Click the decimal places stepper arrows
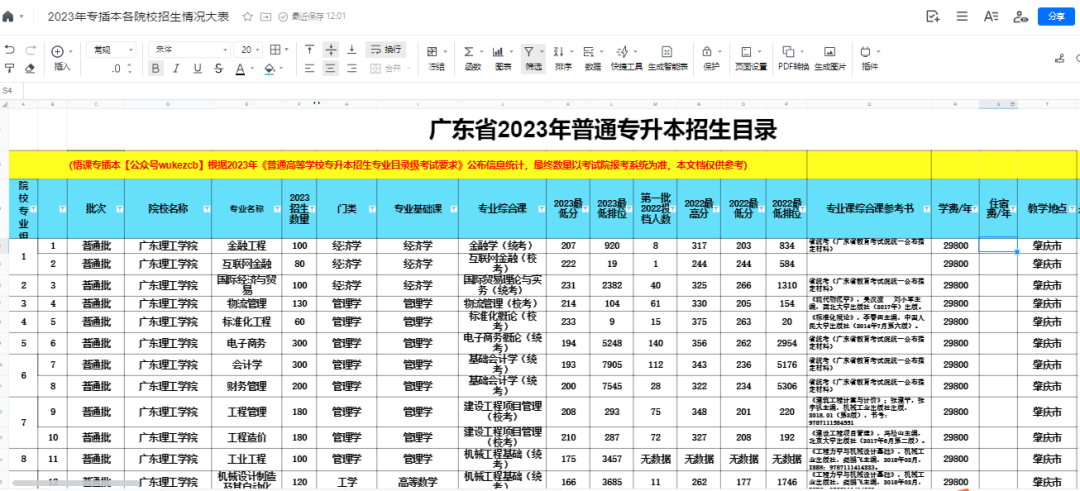This screenshot has height=491, width=1080. pyautogui.click(x=130, y=68)
